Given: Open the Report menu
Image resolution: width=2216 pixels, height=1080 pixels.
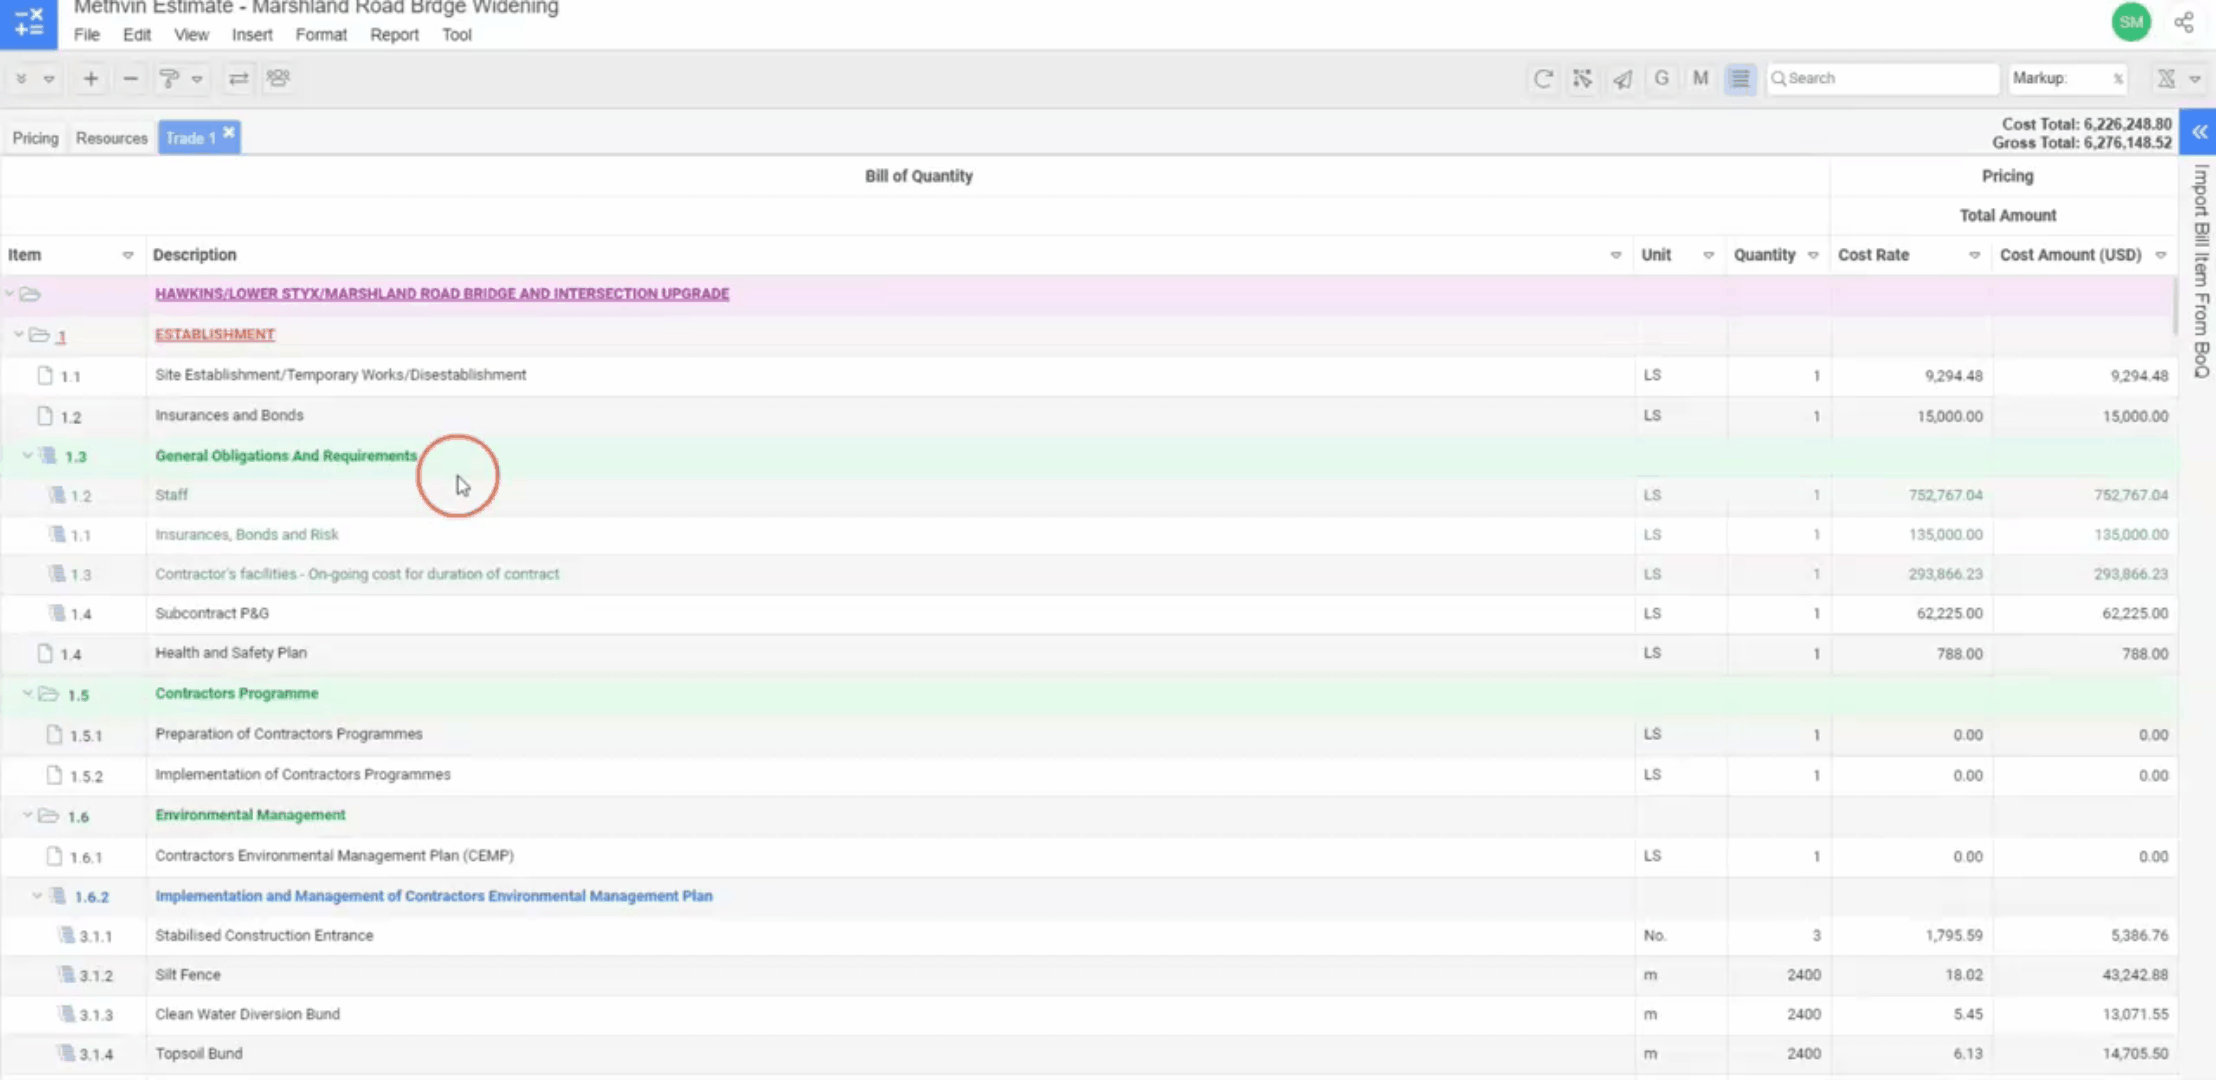Looking at the screenshot, I should (x=394, y=35).
